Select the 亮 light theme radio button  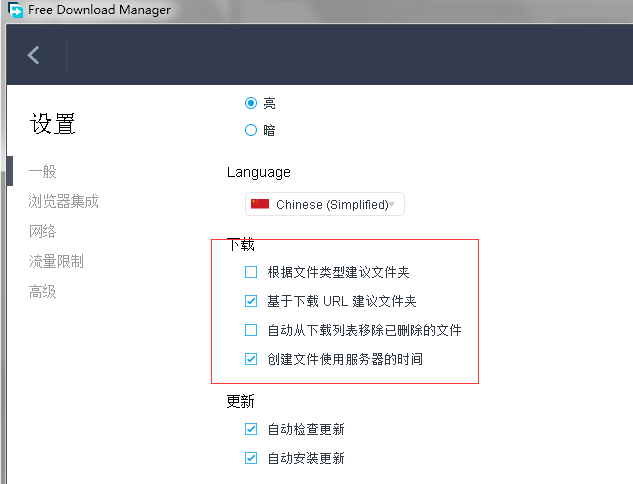(x=251, y=103)
